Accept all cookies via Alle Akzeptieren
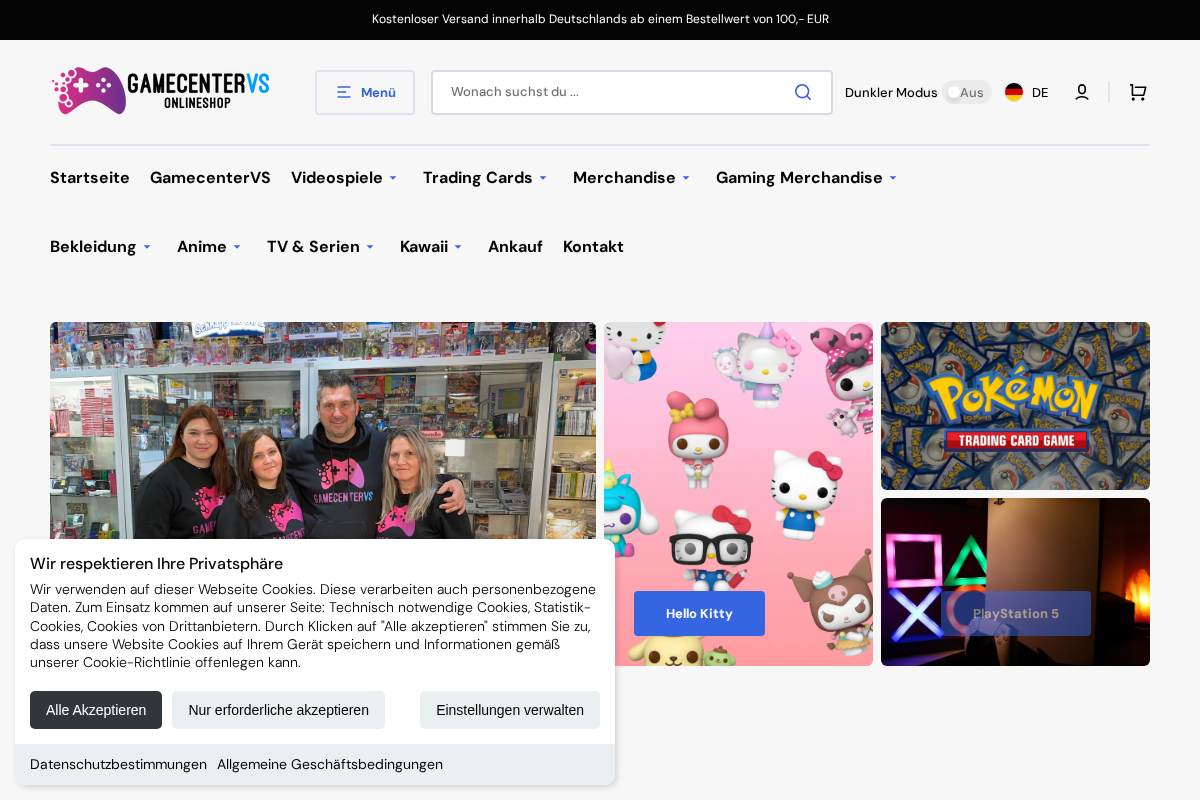Image resolution: width=1200 pixels, height=800 pixels. pyautogui.click(x=96, y=710)
